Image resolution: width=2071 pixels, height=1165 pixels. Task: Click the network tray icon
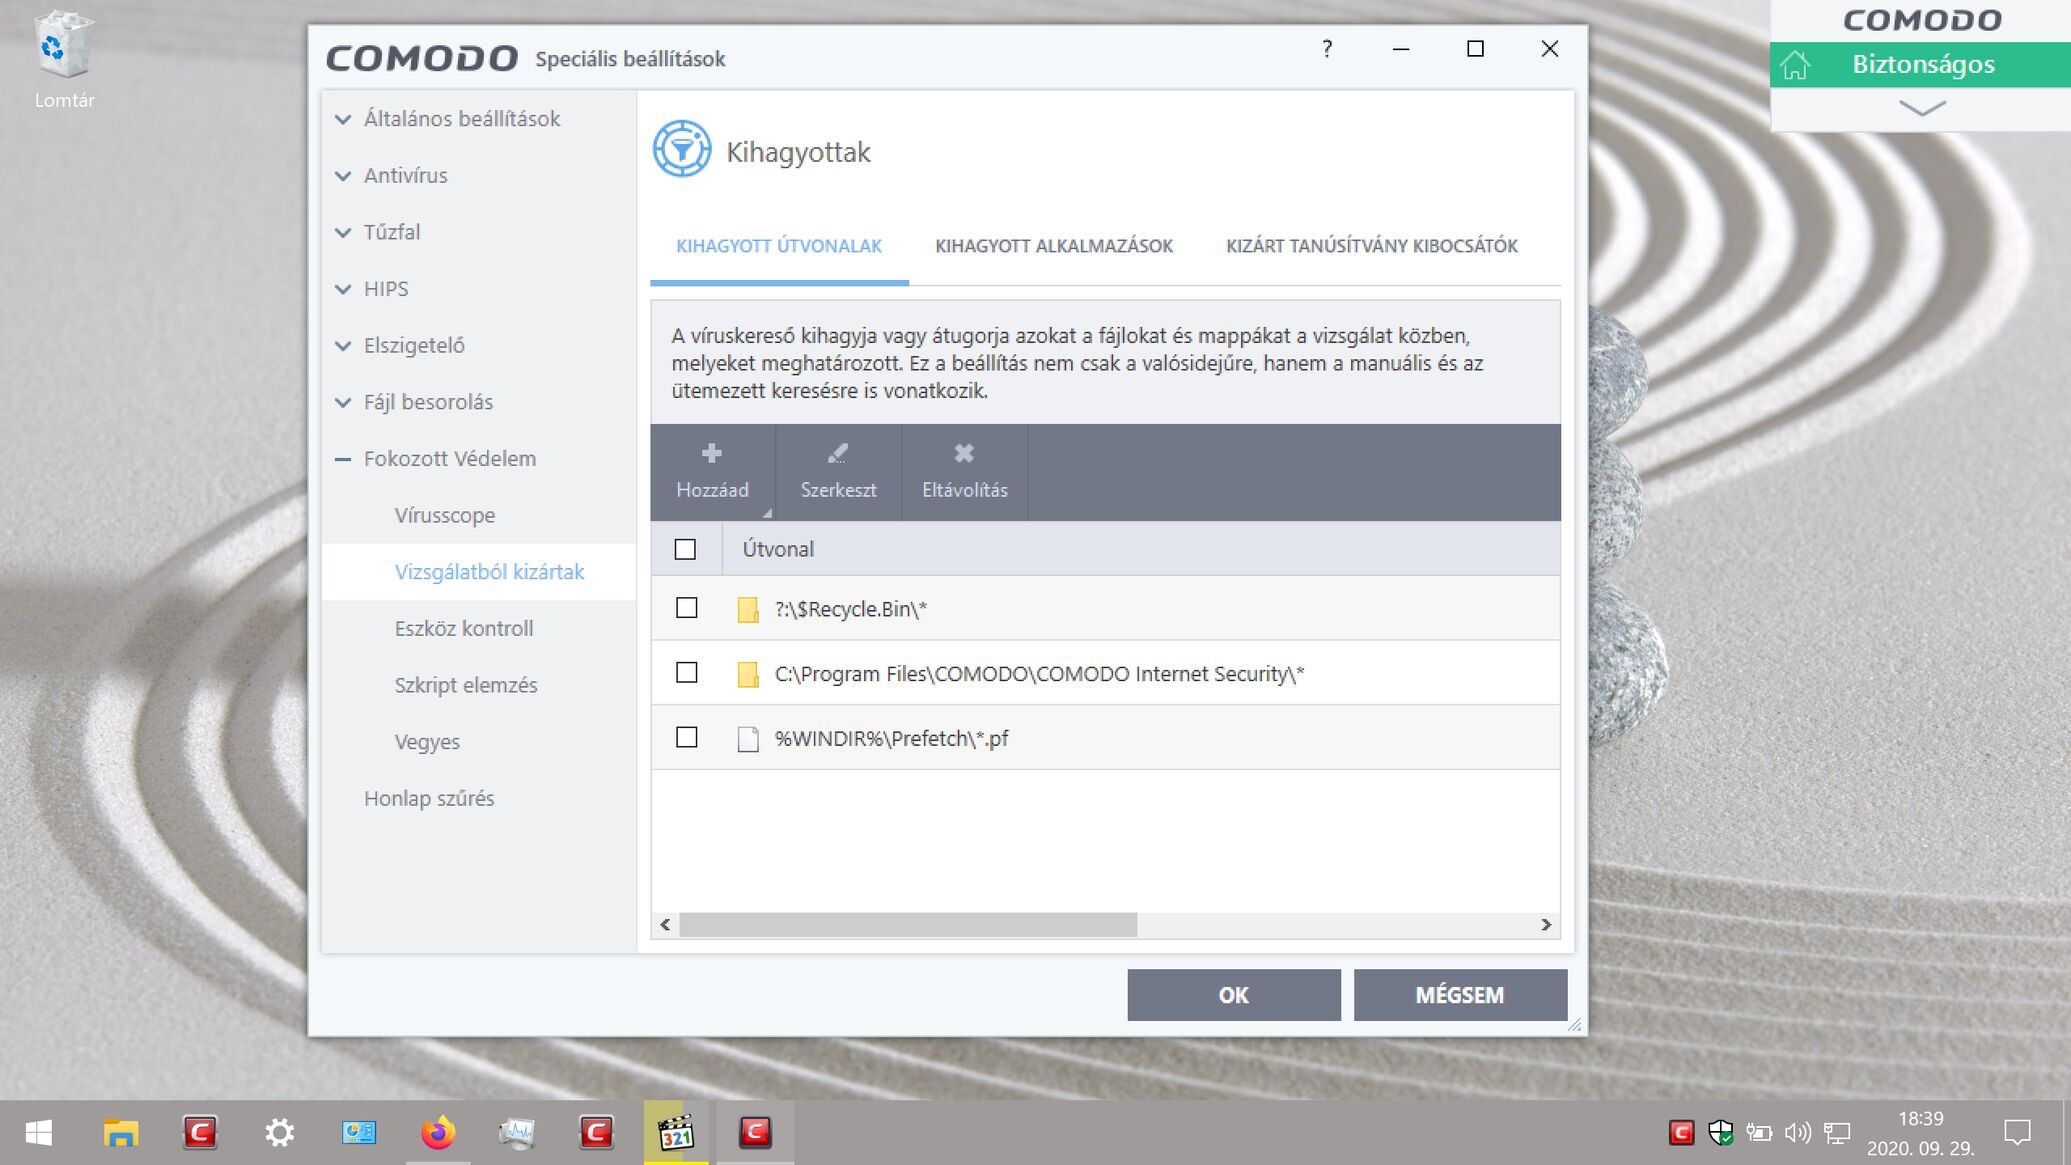click(1836, 1132)
